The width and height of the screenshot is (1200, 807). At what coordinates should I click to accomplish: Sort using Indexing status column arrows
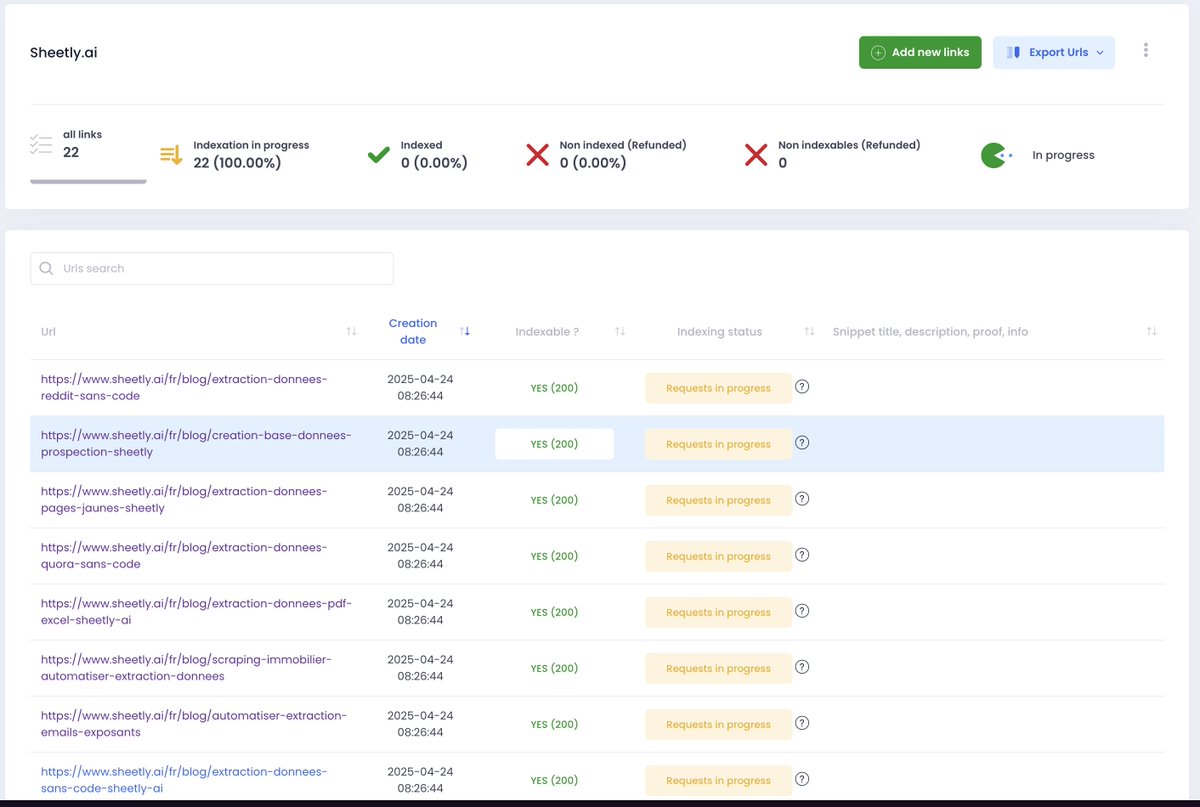click(810, 331)
